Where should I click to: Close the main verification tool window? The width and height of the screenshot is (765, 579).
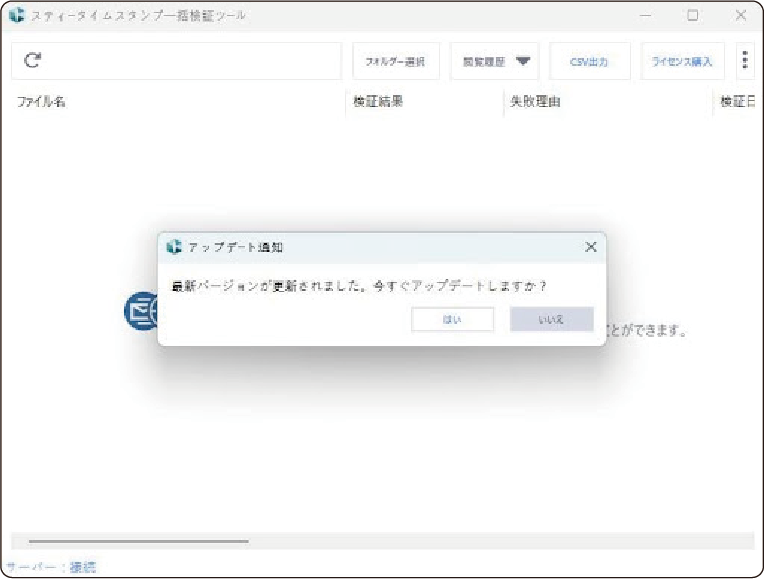point(740,16)
